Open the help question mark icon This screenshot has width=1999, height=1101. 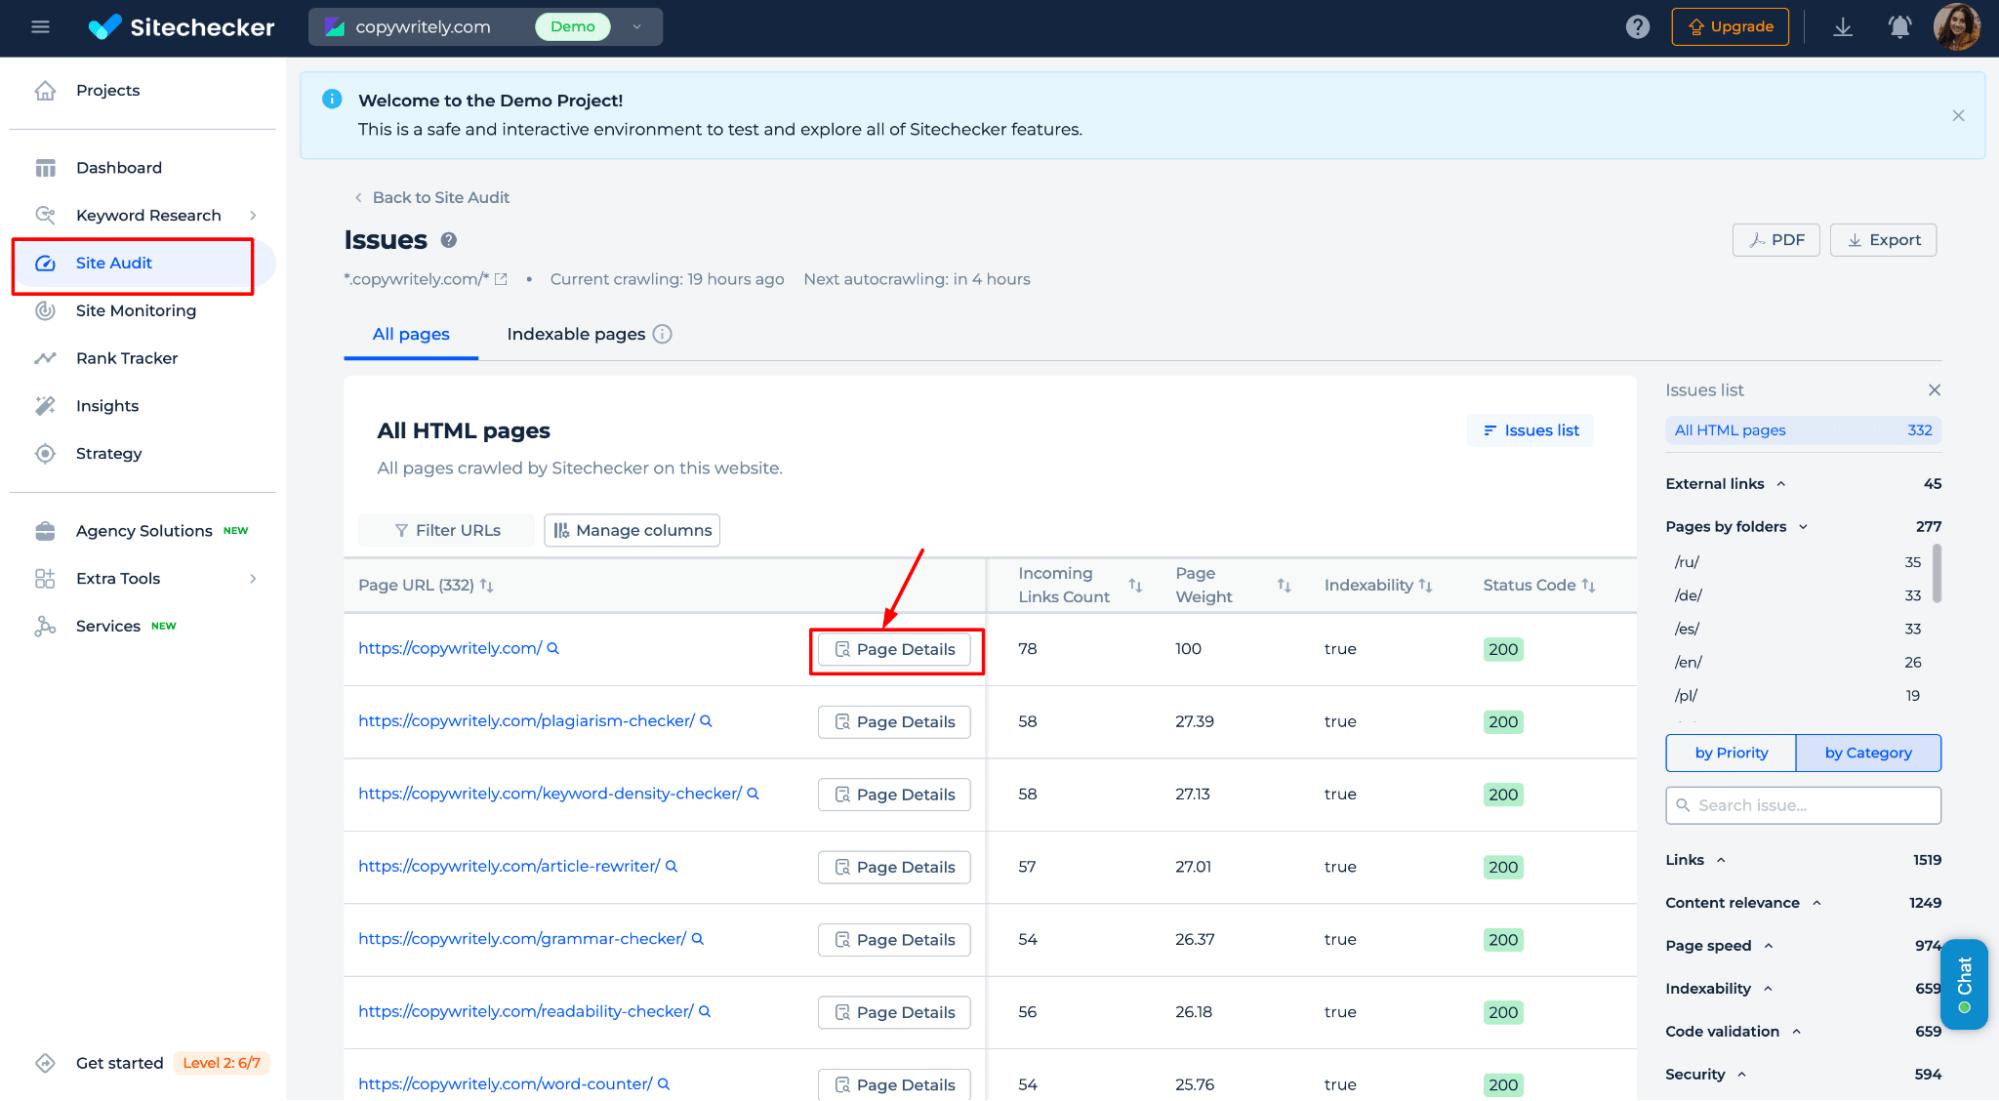(1637, 27)
